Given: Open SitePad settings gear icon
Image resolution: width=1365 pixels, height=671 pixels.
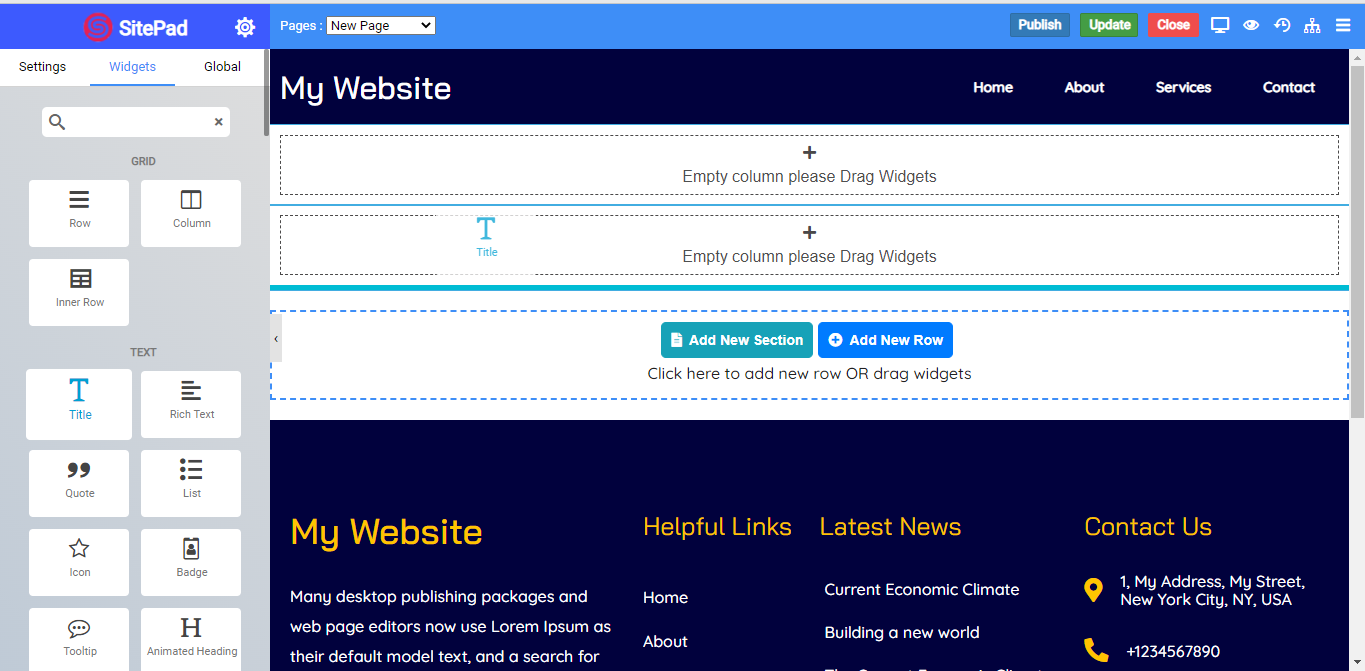Looking at the screenshot, I should (x=245, y=27).
